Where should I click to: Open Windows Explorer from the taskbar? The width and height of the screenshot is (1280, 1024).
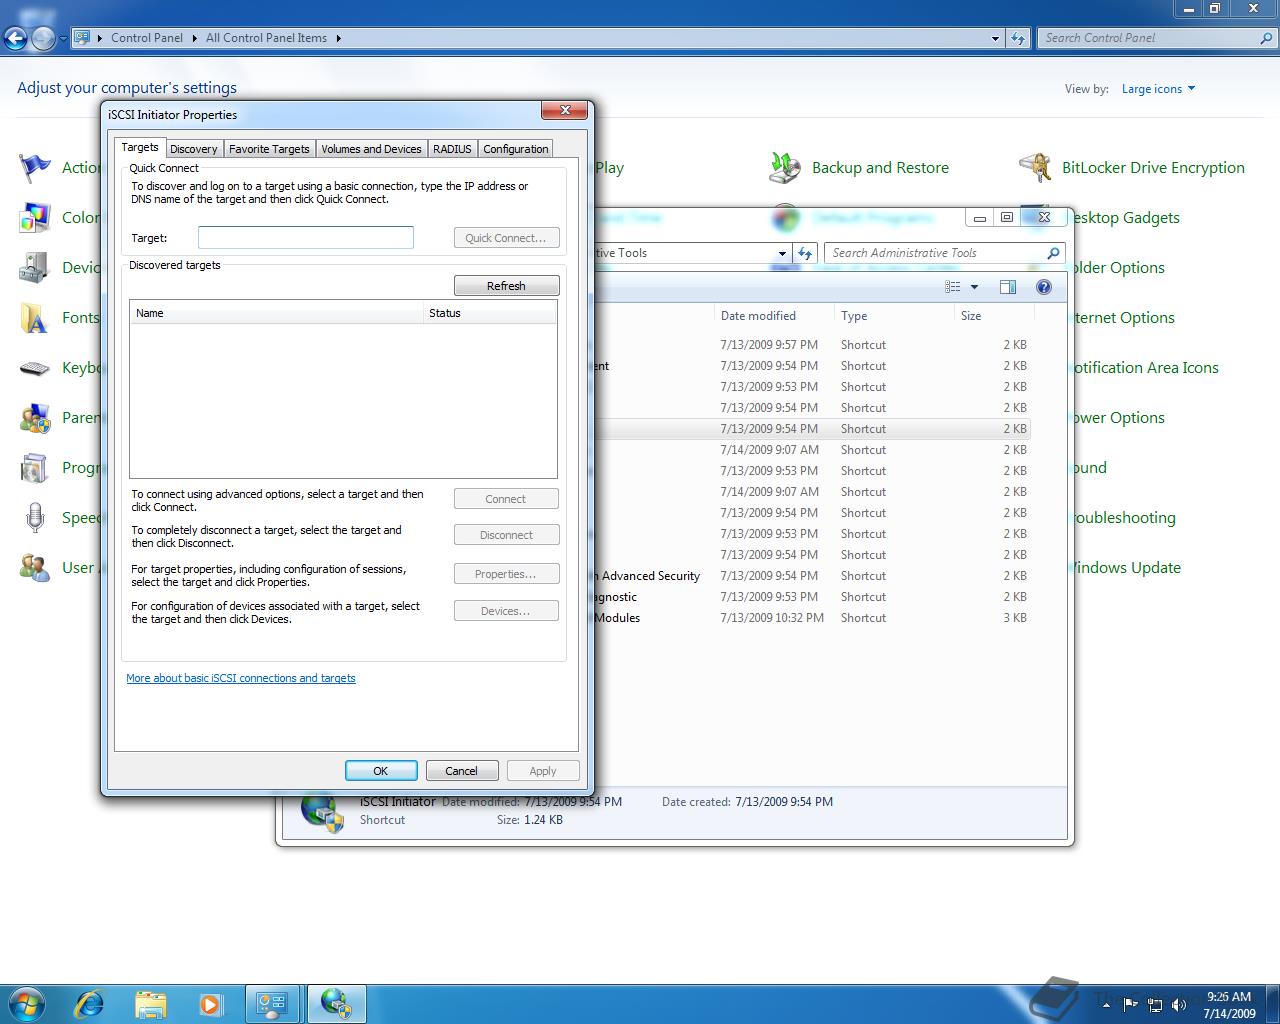150,1004
